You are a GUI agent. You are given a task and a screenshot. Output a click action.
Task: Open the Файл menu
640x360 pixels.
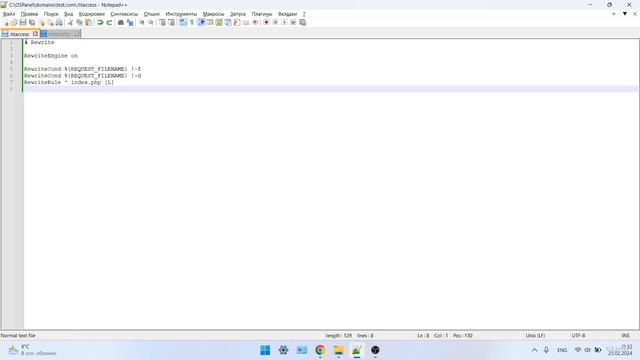click(x=9, y=14)
